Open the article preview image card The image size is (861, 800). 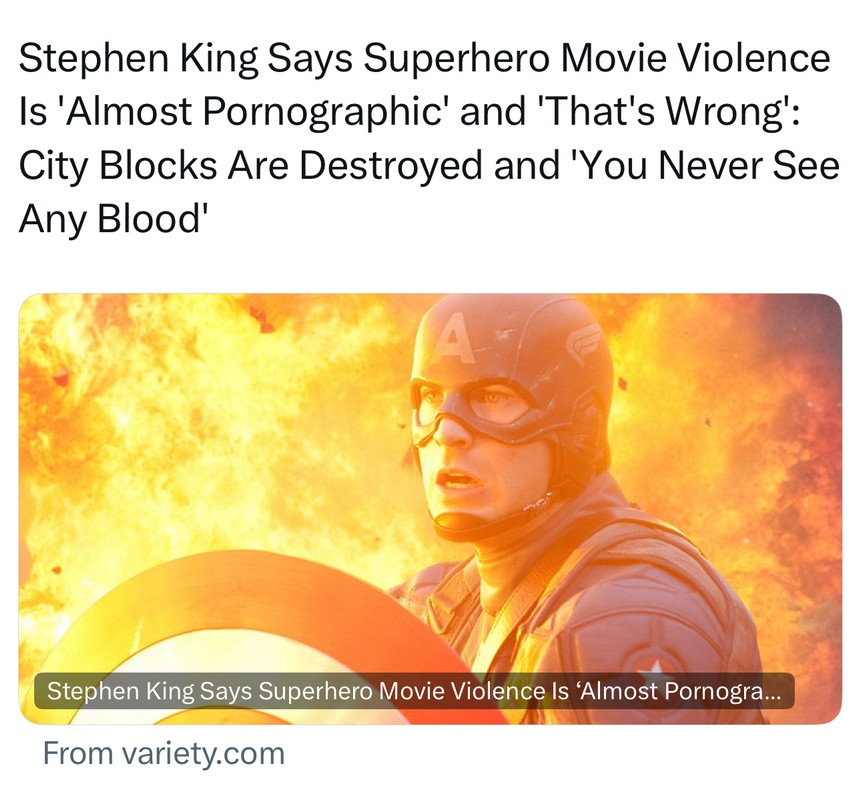pos(430,509)
